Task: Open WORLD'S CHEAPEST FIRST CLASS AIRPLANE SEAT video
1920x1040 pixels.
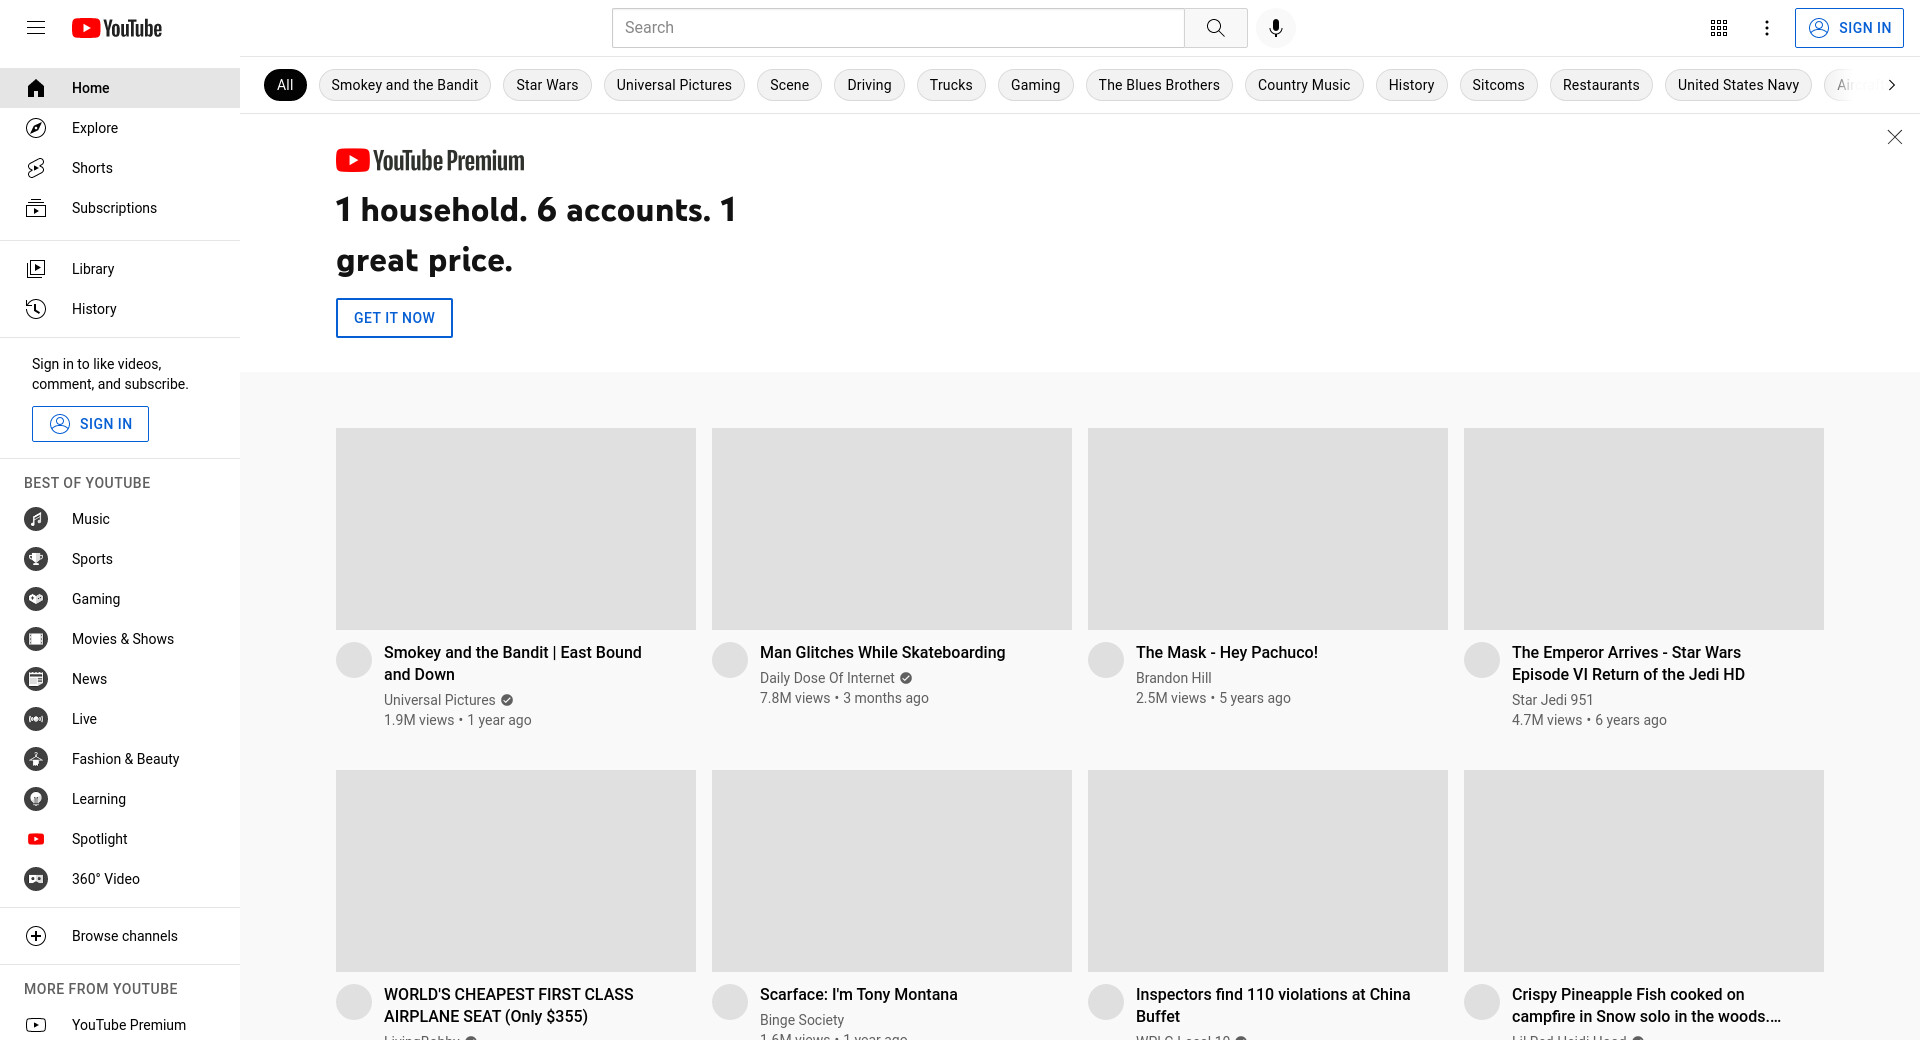Action: click(x=509, y=1005)
